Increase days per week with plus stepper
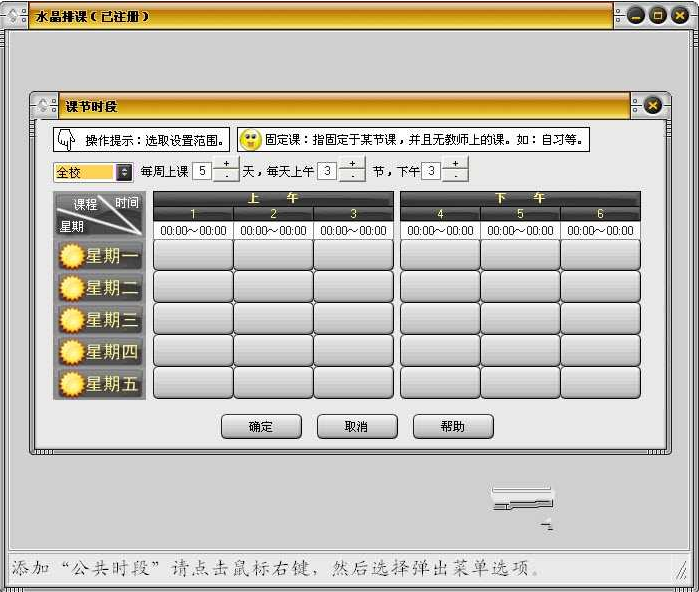 (x=226, y=163)
